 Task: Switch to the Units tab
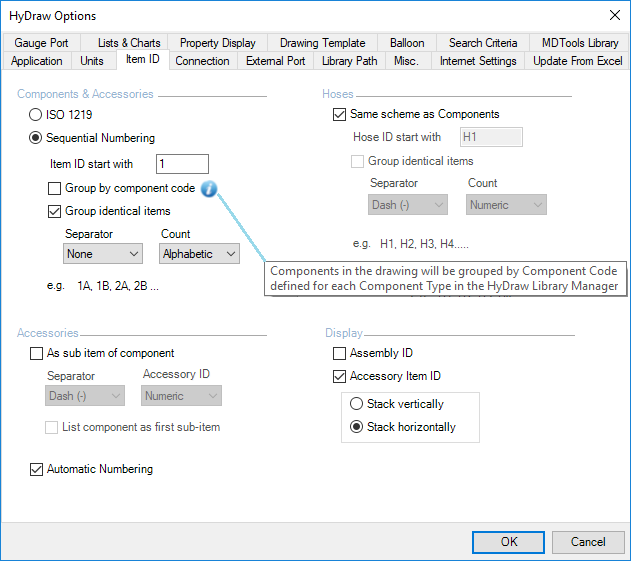pyautogui.click(x=92, y=61)
